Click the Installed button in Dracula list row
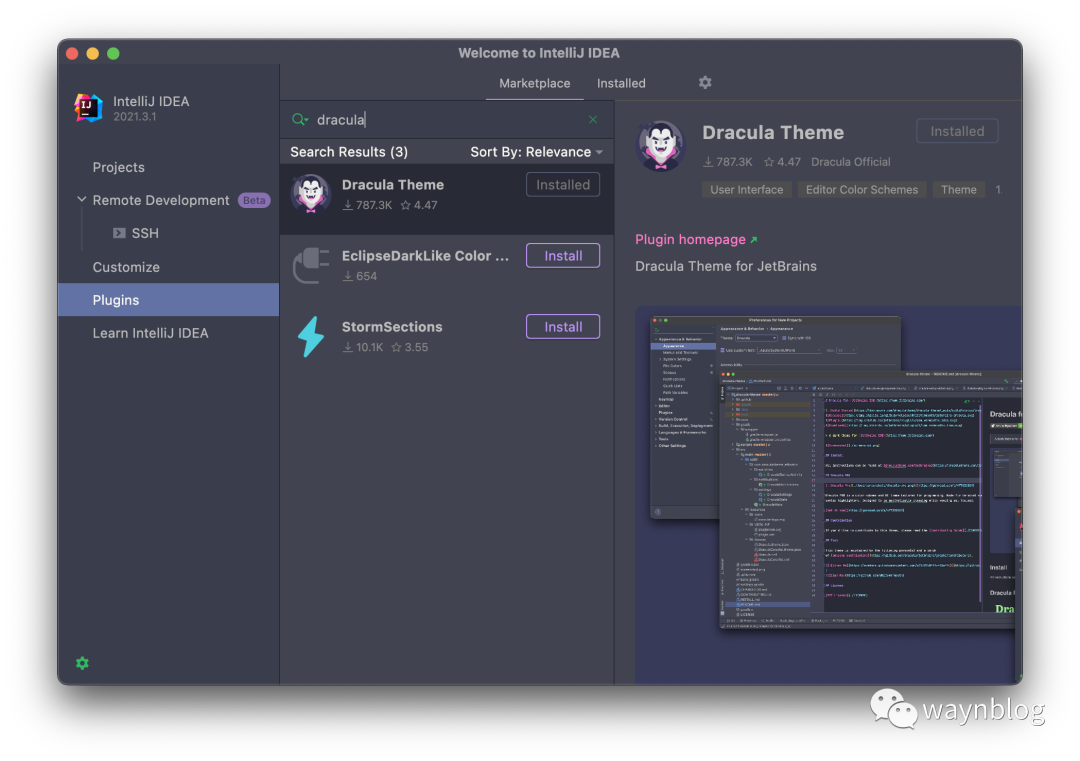Image resolution: width=1080 pixels, height=761 pixels. (563, 185)
